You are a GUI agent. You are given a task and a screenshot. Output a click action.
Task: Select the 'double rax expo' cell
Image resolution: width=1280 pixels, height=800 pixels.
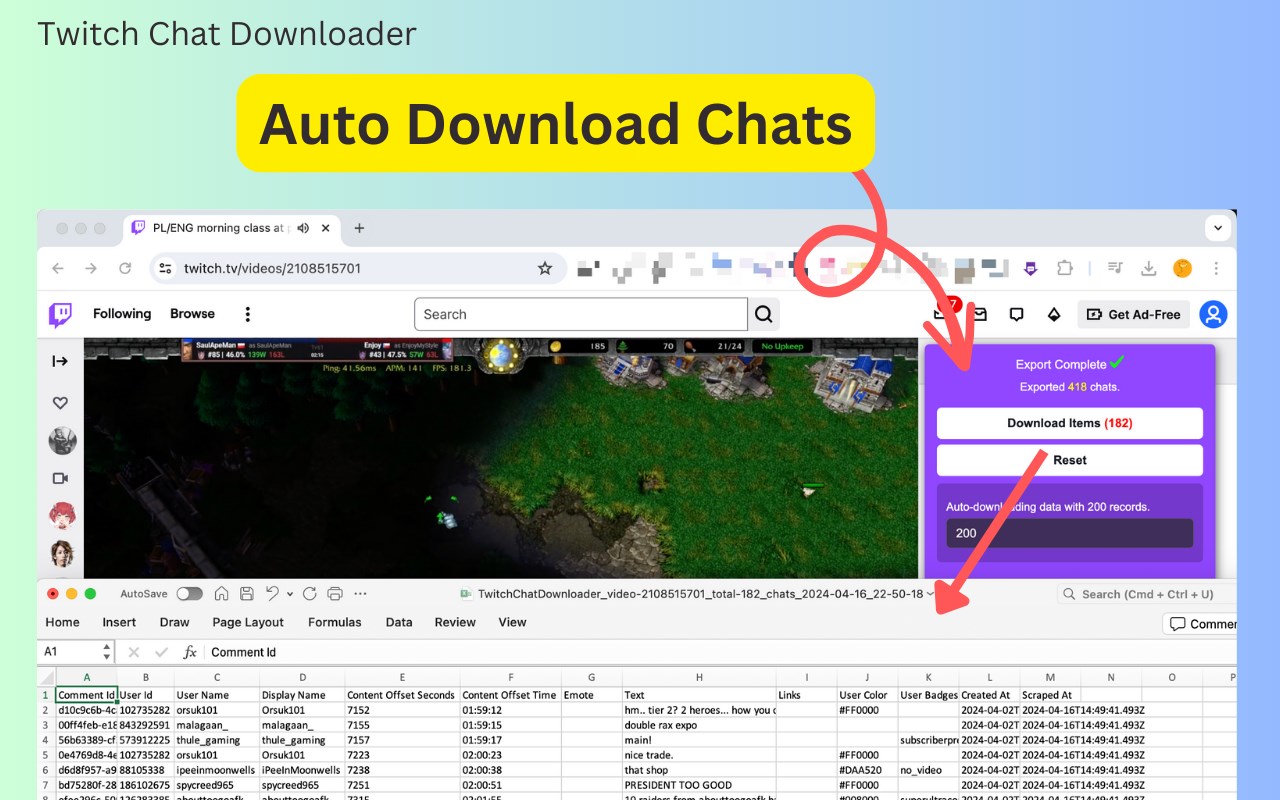click(x=699, y=725)
